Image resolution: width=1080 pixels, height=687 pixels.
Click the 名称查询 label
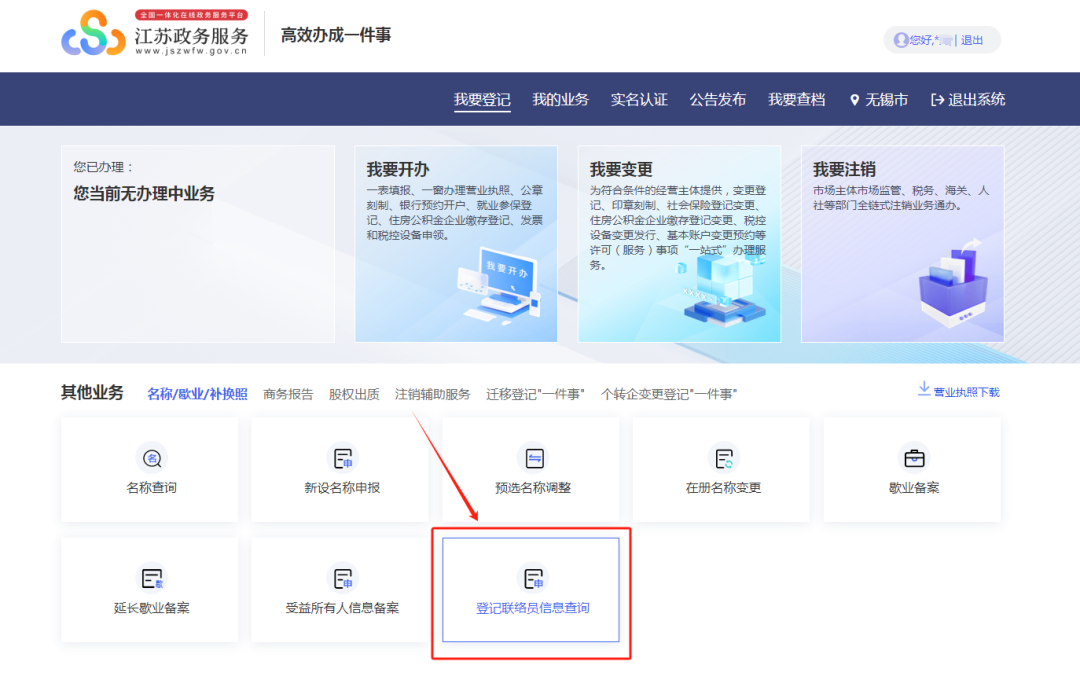point(152,488)
